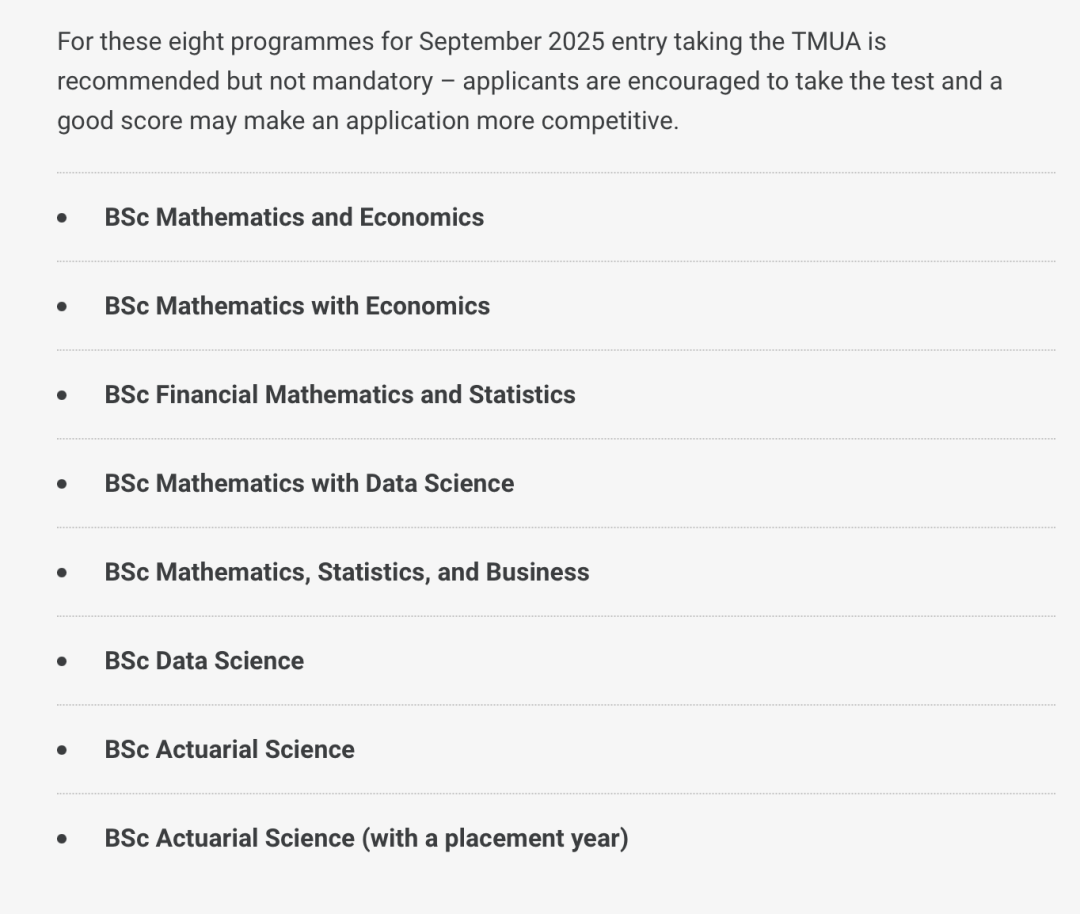Open BSc Mathematics with Economics entry
The height and width of the screenshot is (914, 1080).
click(297, 306)
